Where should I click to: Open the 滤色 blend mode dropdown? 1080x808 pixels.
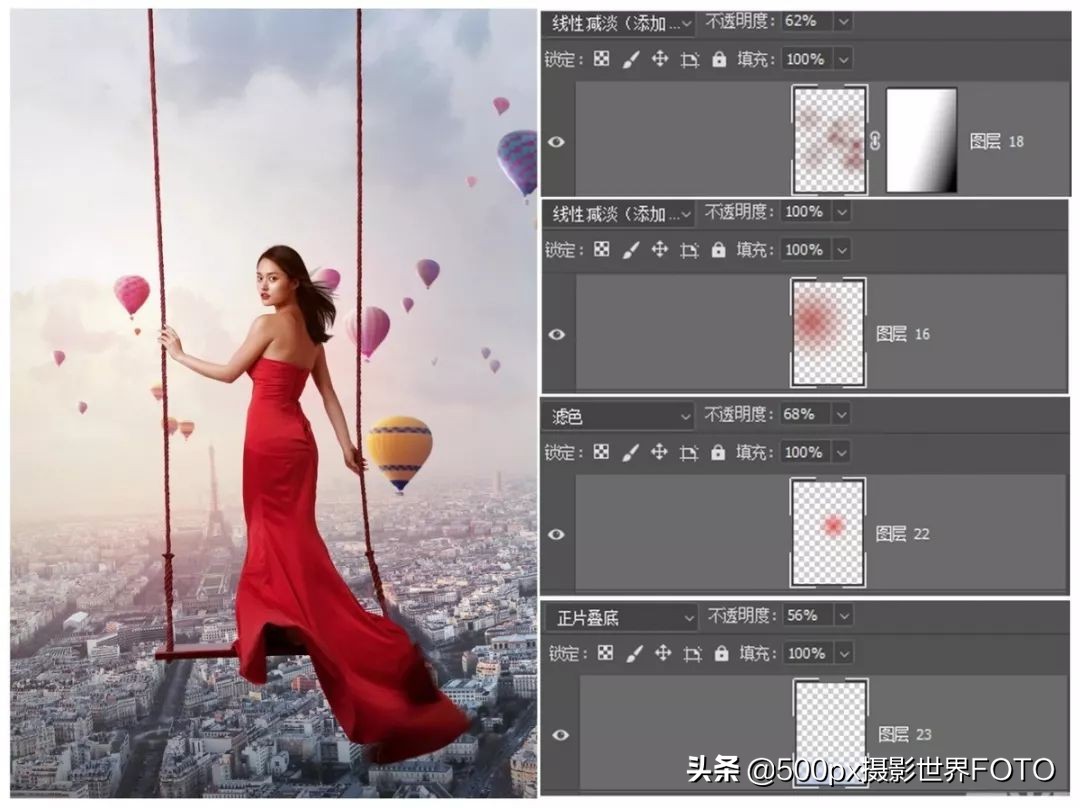point(620,416)
